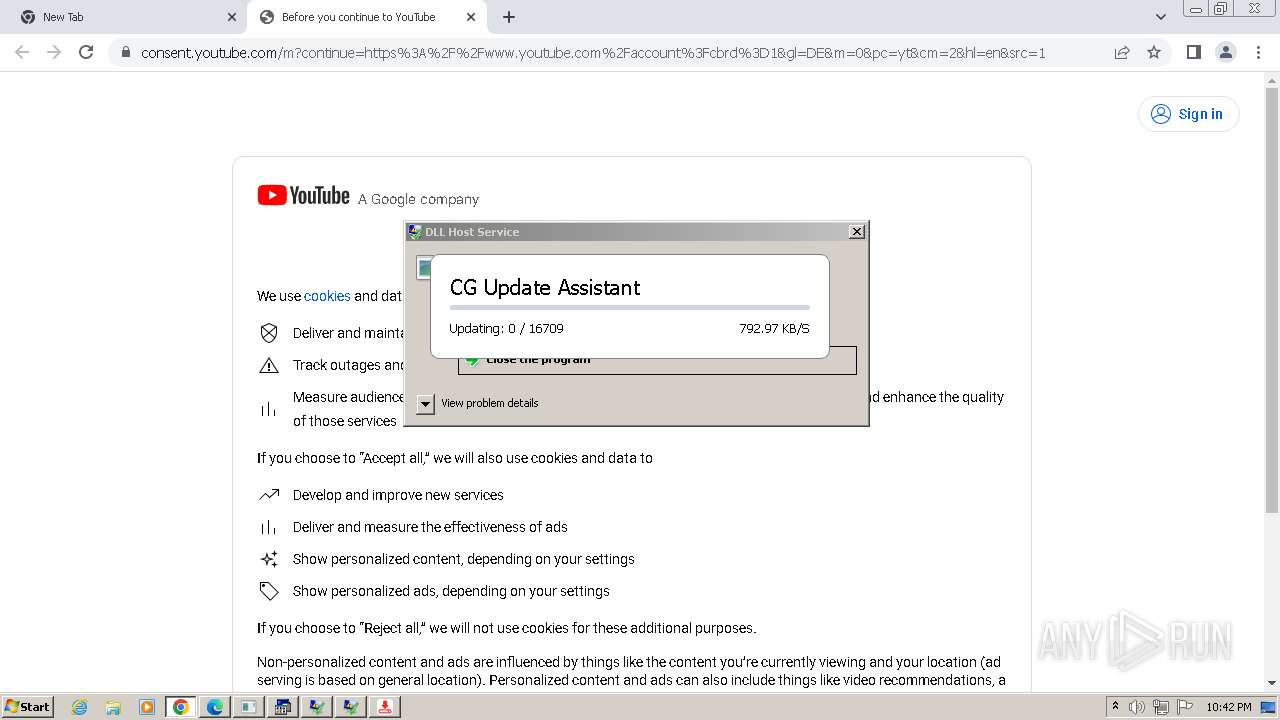Click the 'Develop and improve new services' line
The width and height of the screenshot is (1280, 720).
coord(398,495)
